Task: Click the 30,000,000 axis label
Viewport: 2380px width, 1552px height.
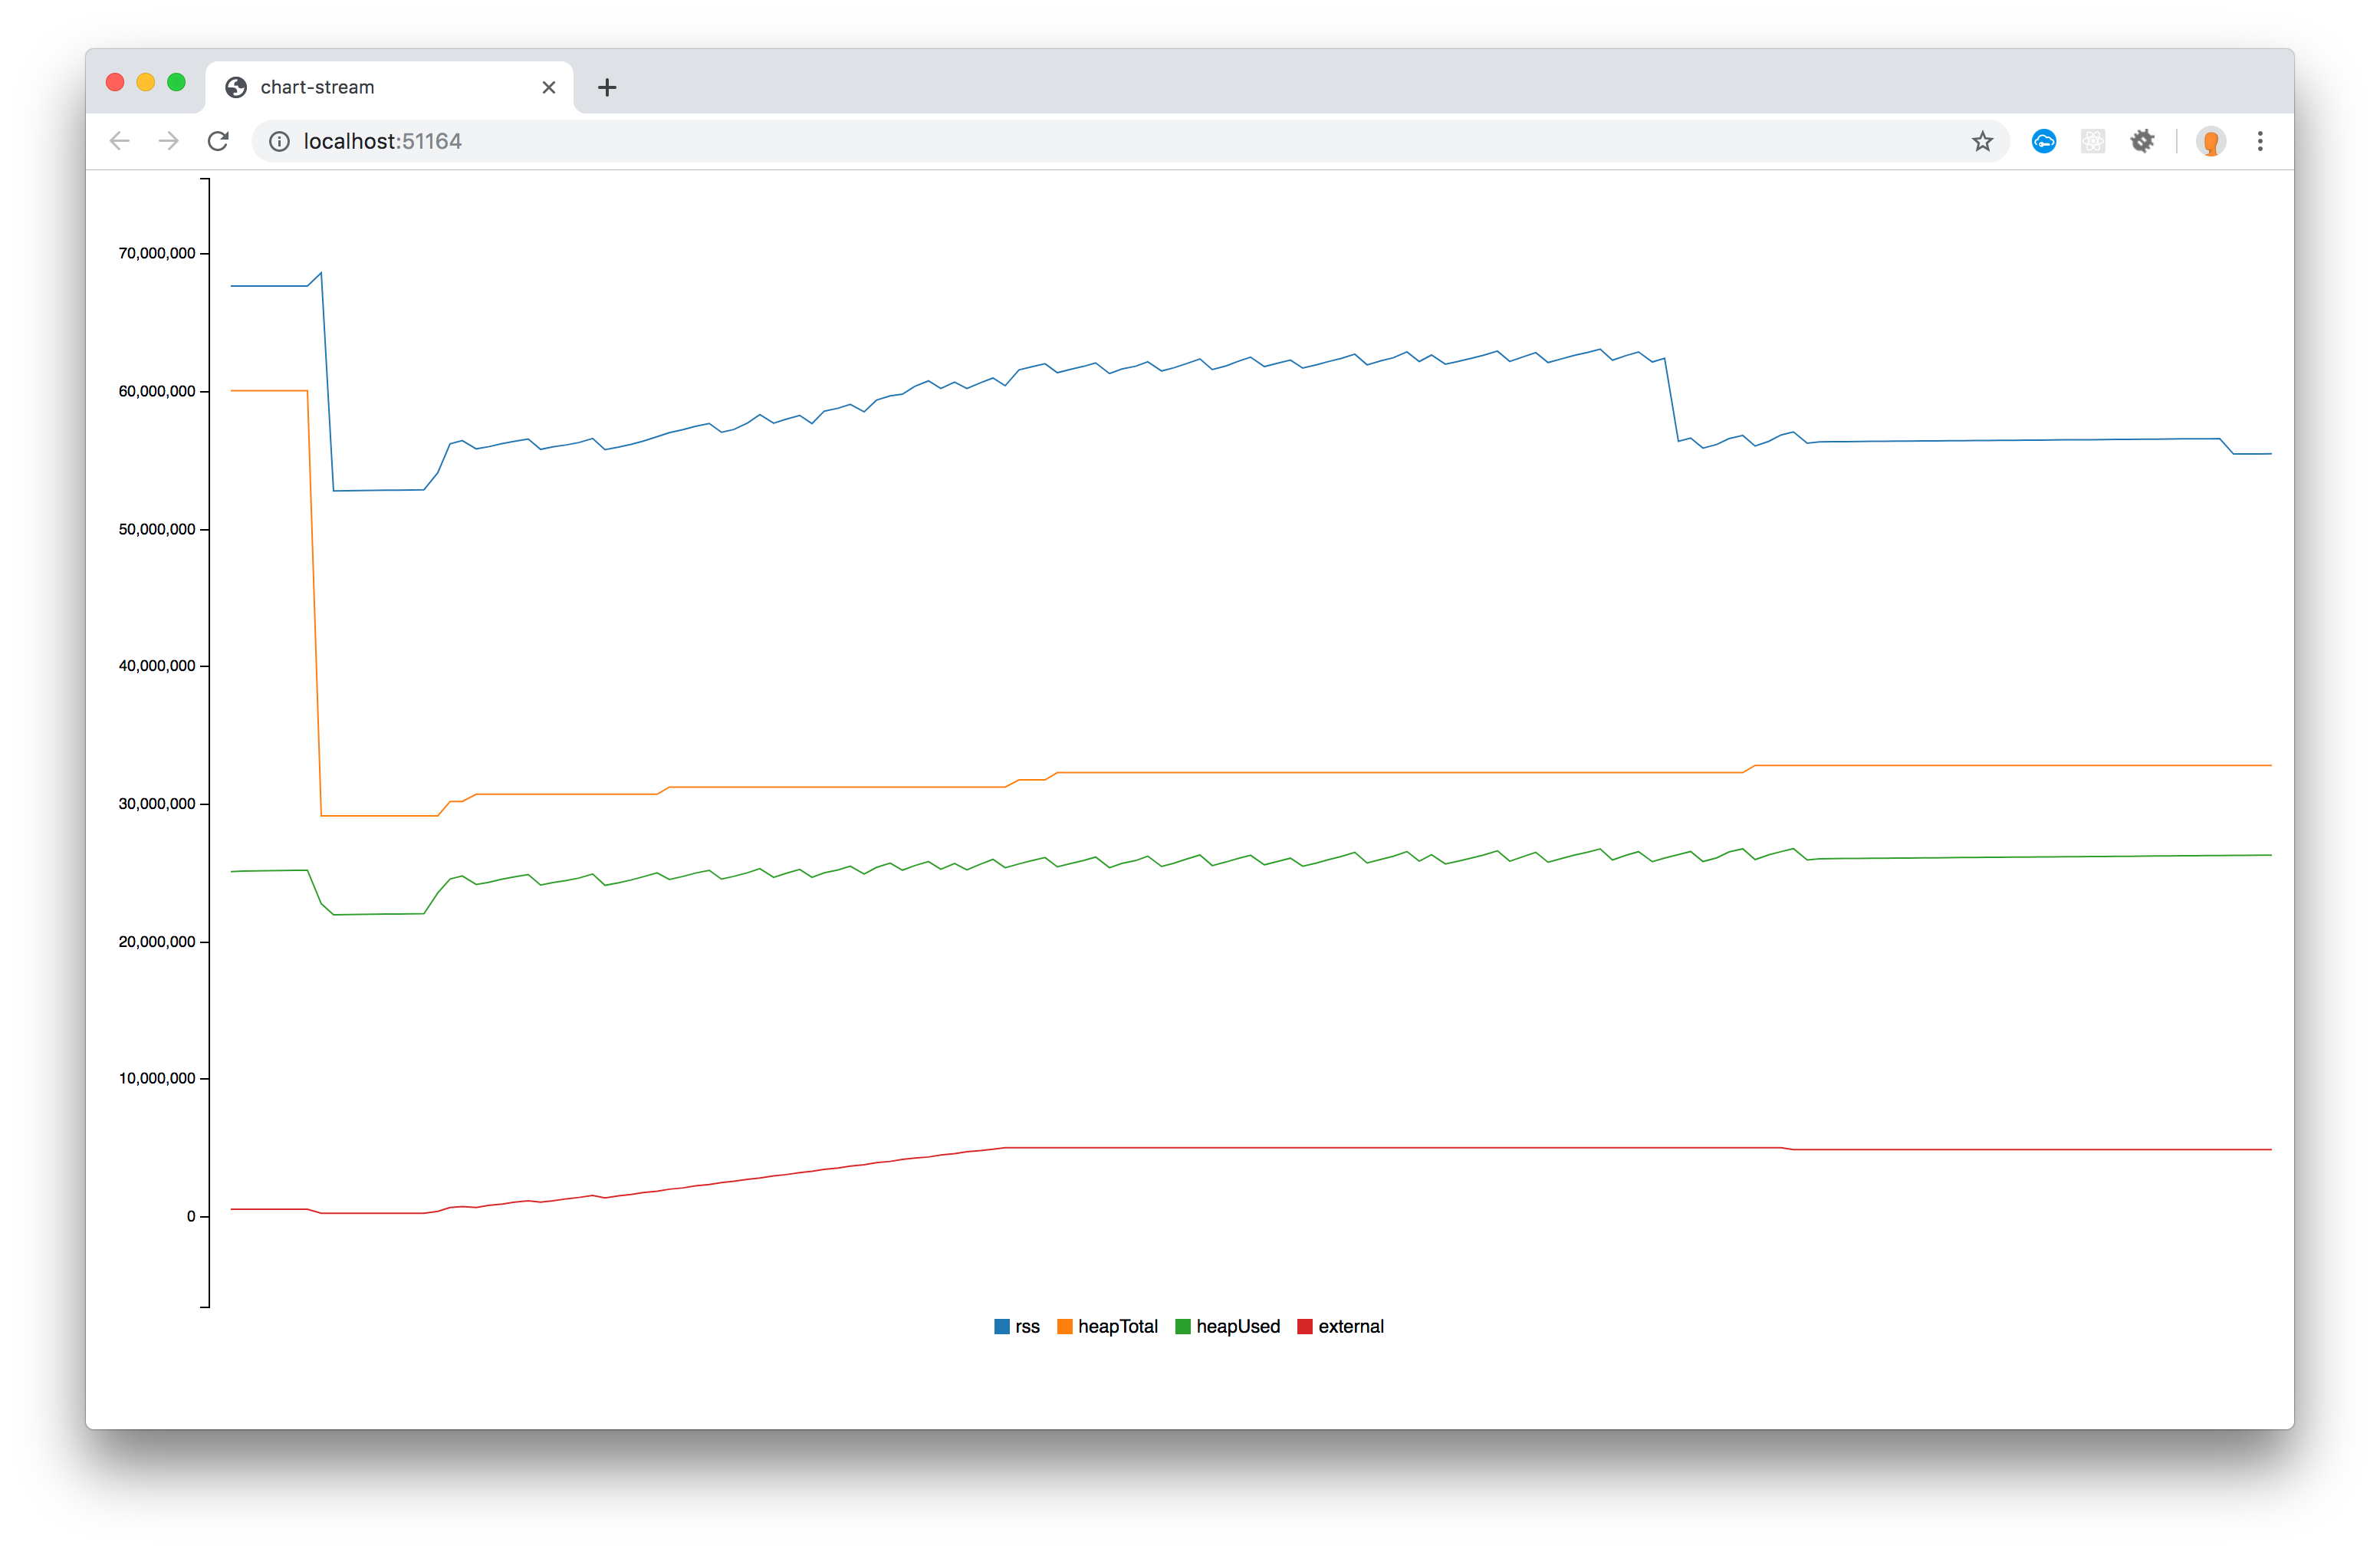Action: (x=157, y=803)
